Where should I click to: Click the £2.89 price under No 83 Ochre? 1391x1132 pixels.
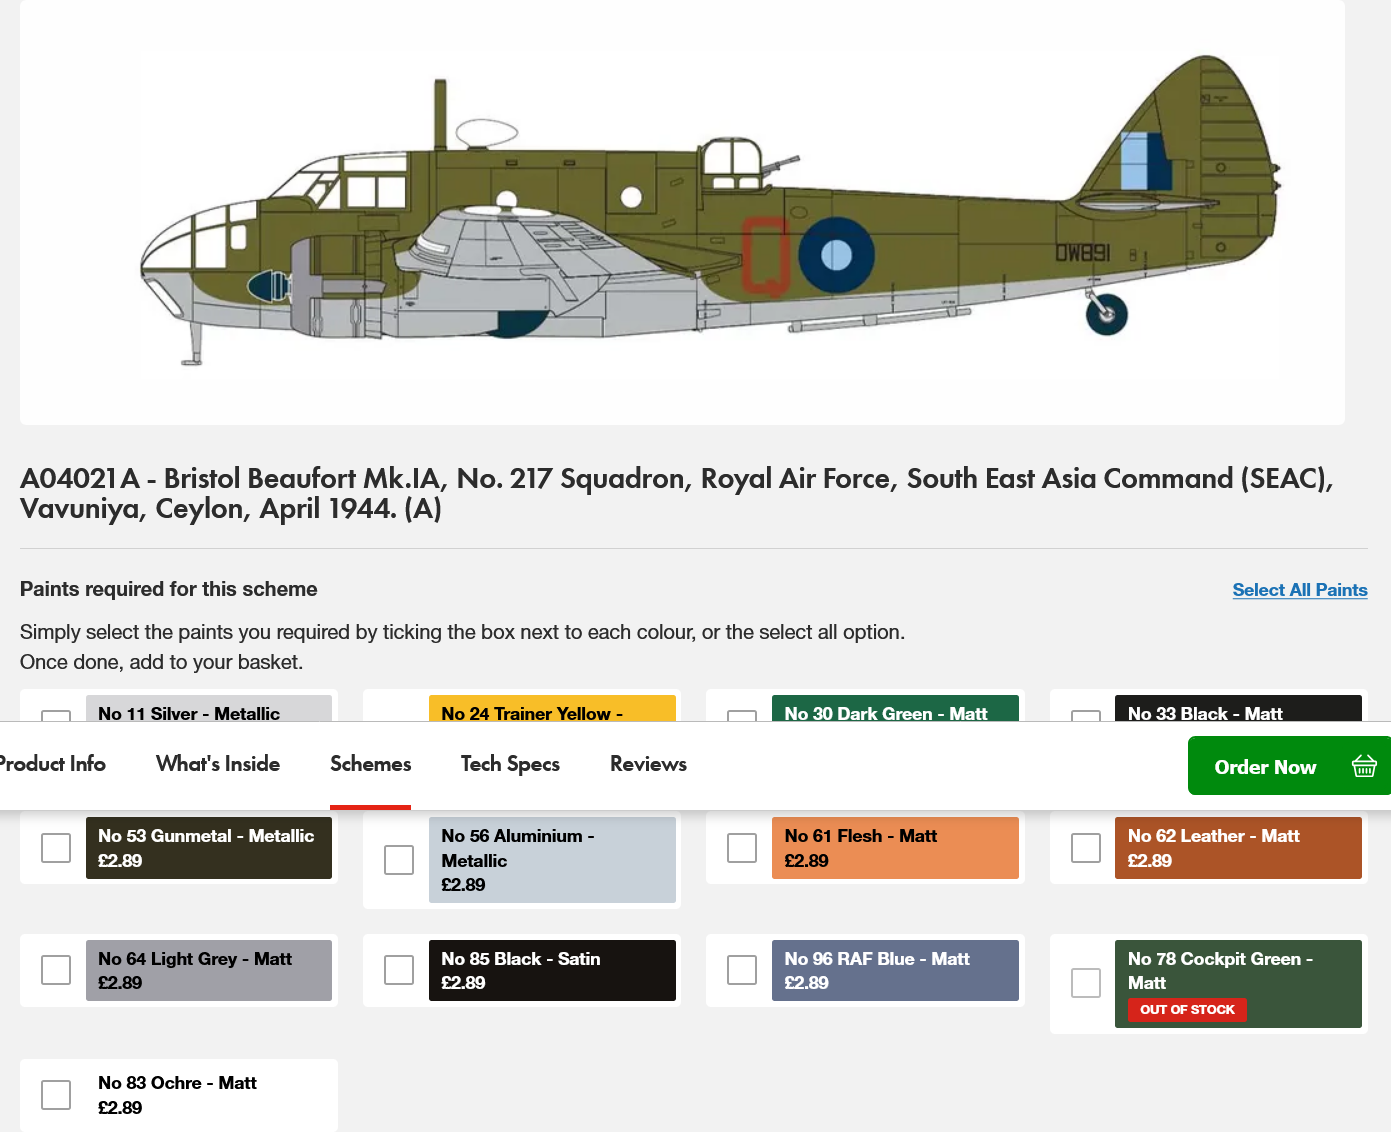[x=120, y=1108]
